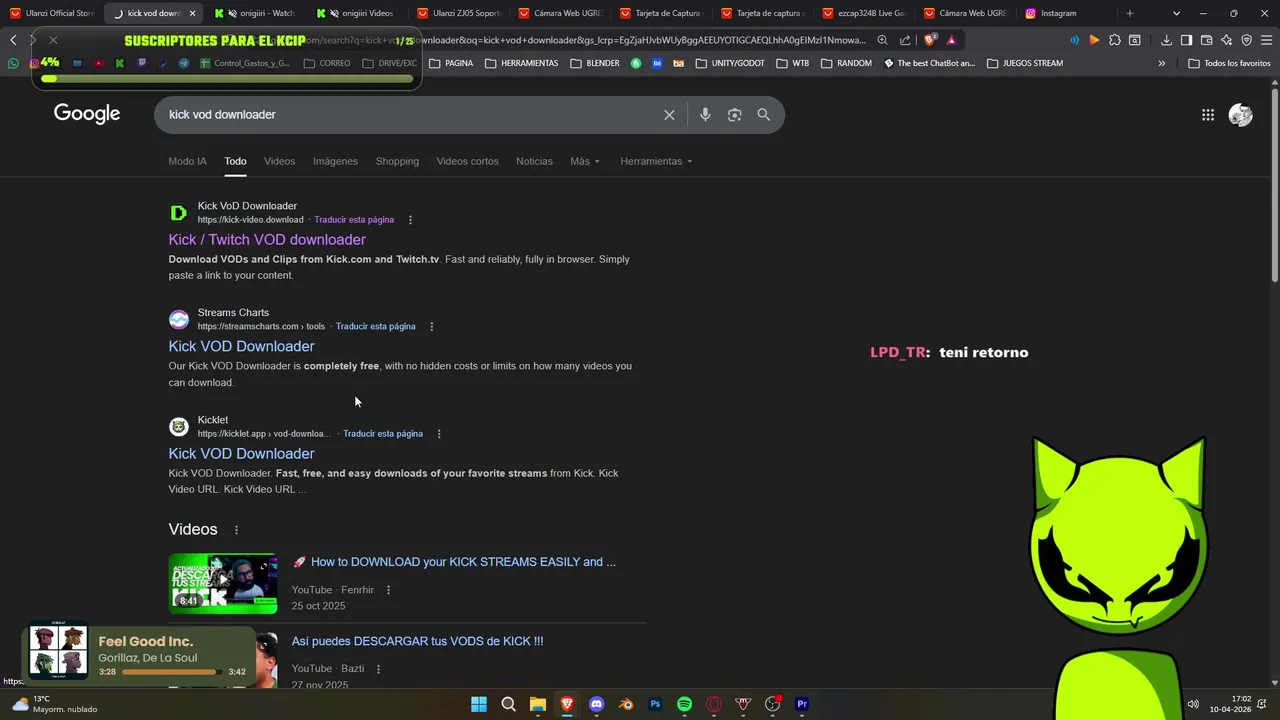This screenshot has width=1280, height=720.
Task: Translate the kick-video.download result page
Action: pyautogui.click(x=354, y=220)
